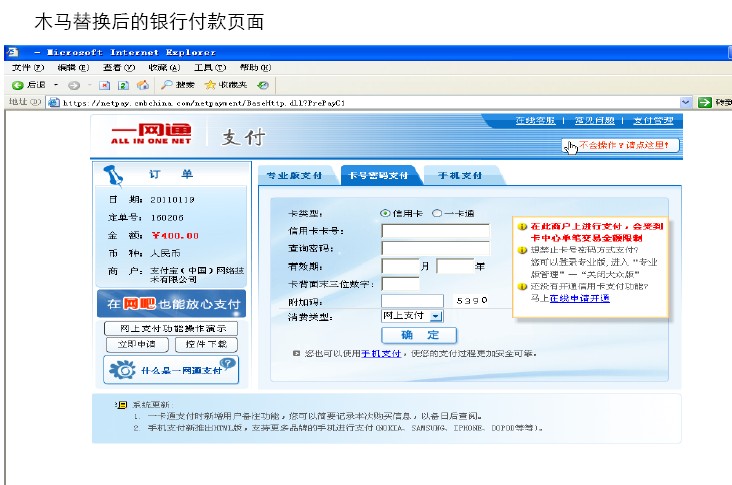Click the 不会操作?请点这里 help button
Image resolution: width=732 pixels, height=485 pixels.
point(620,146)
